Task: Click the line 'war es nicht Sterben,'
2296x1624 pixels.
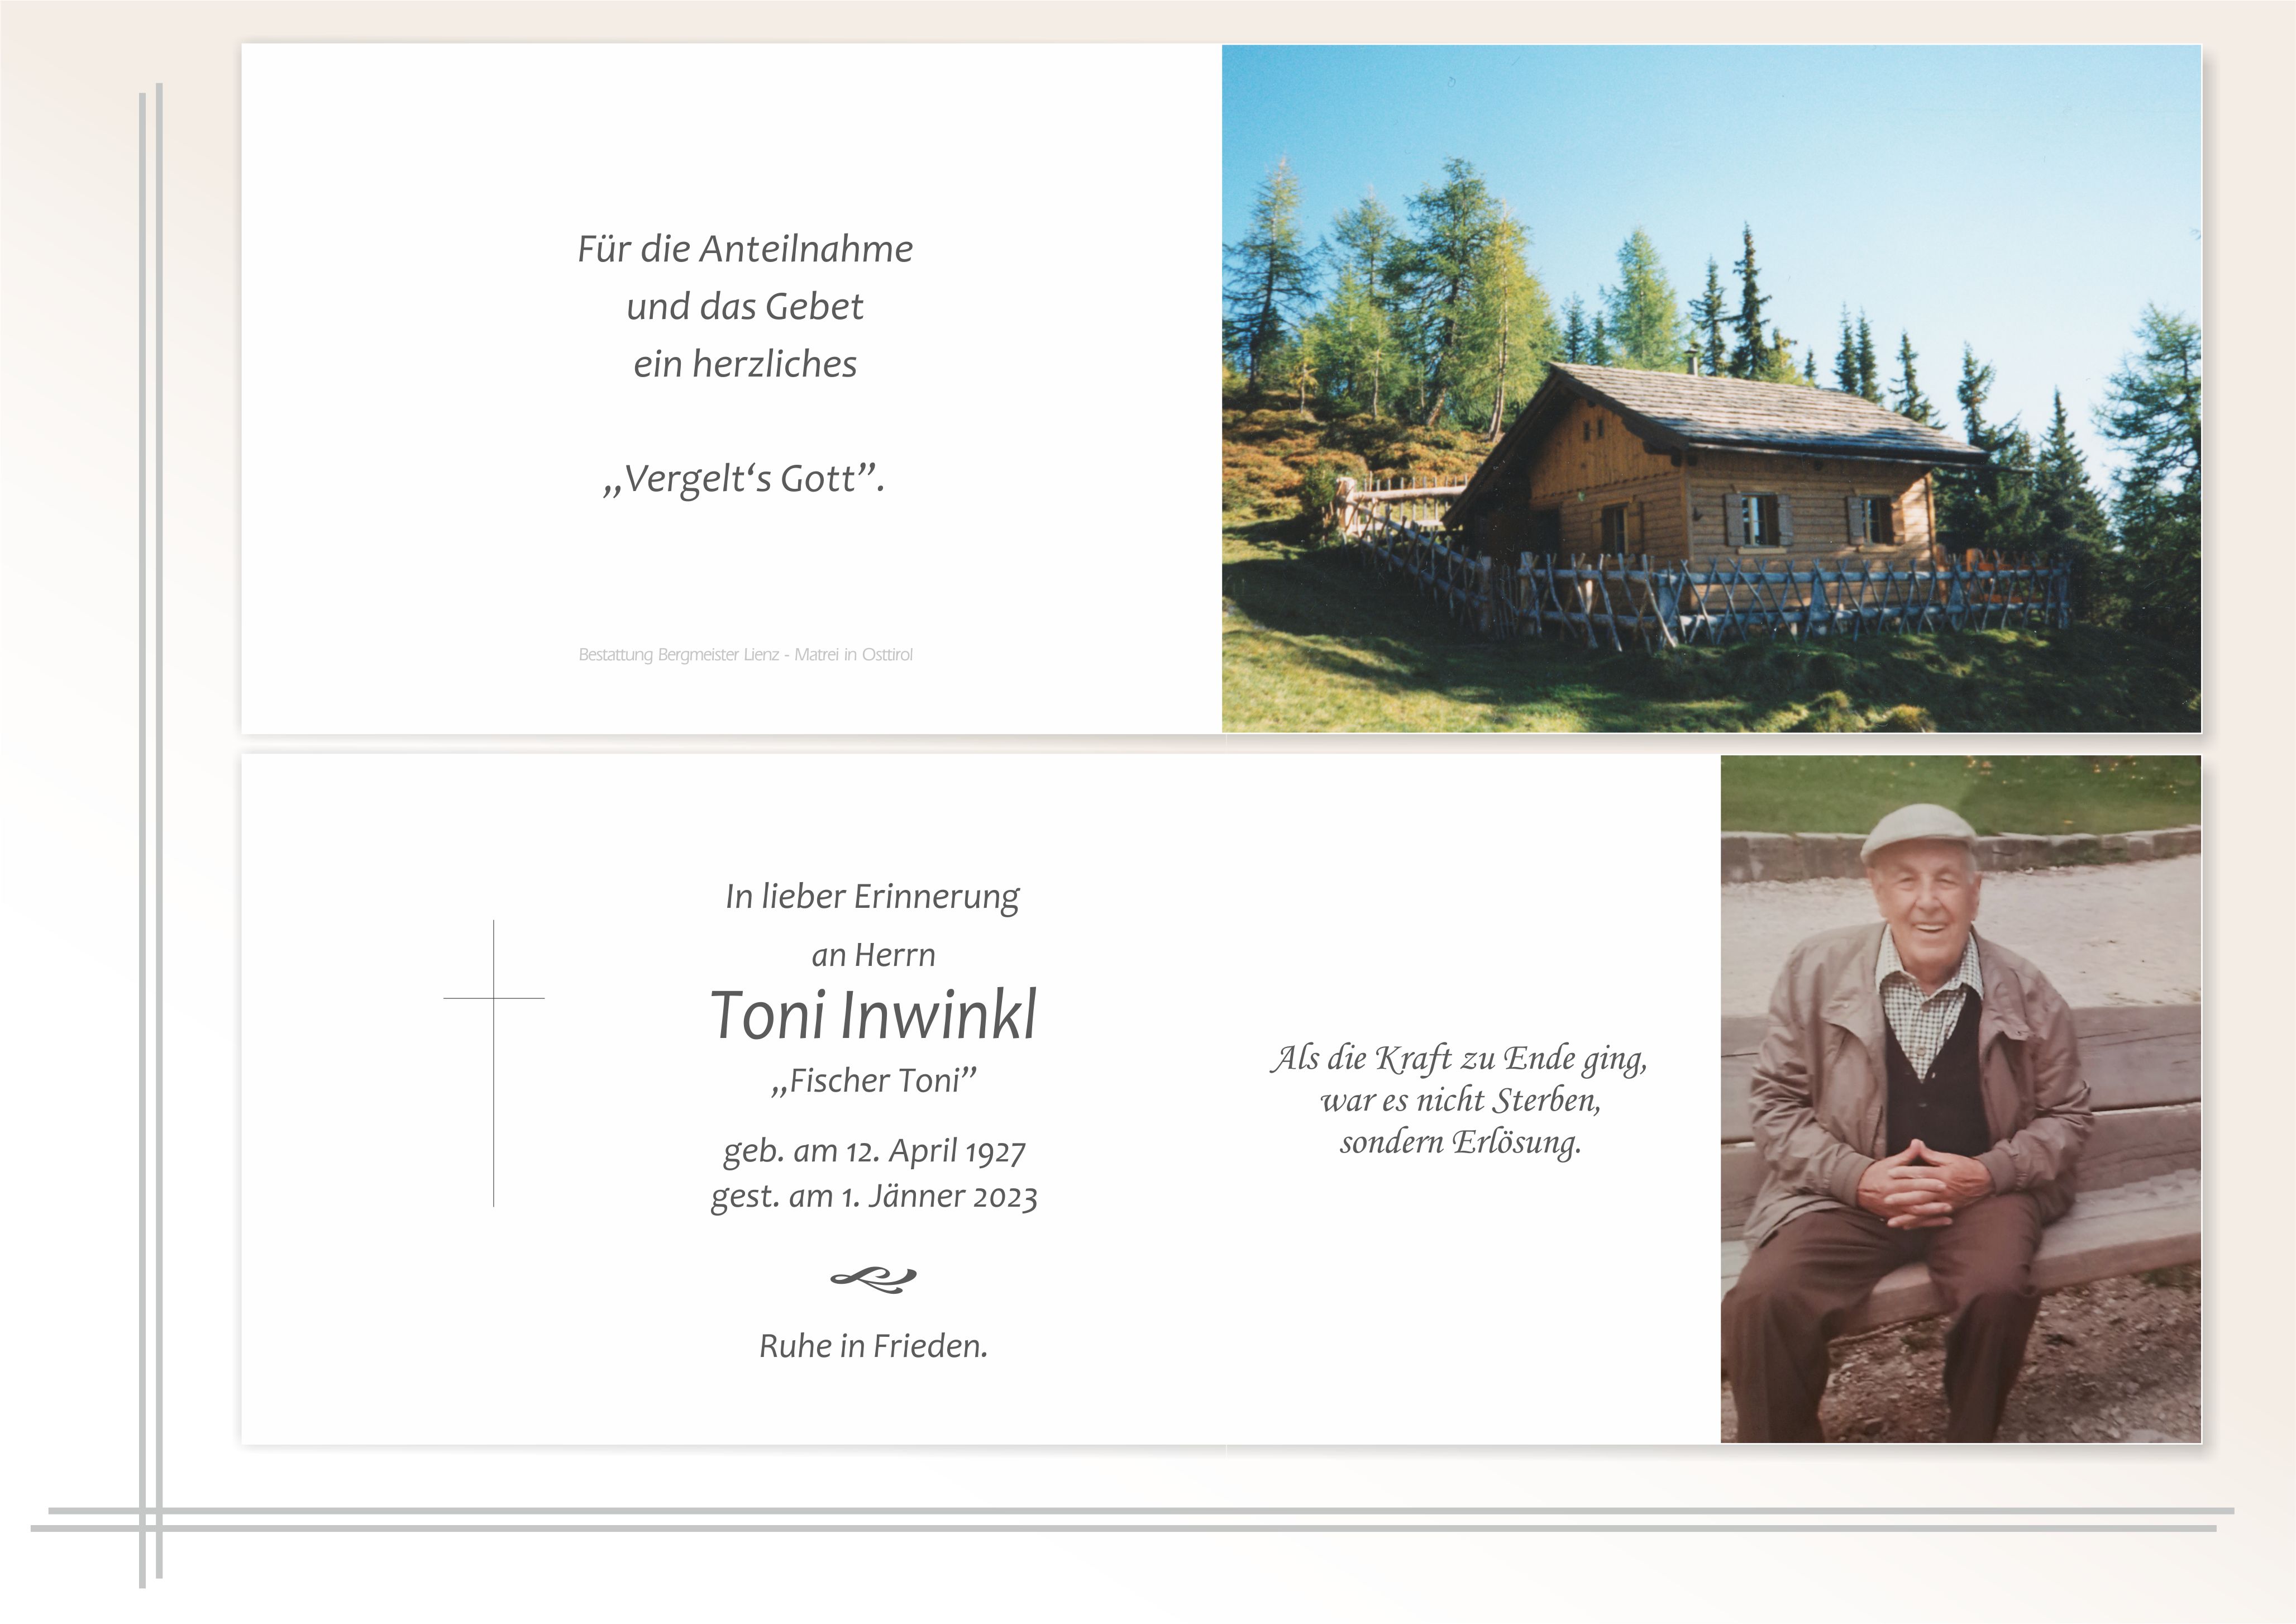Action: 1460,1101
